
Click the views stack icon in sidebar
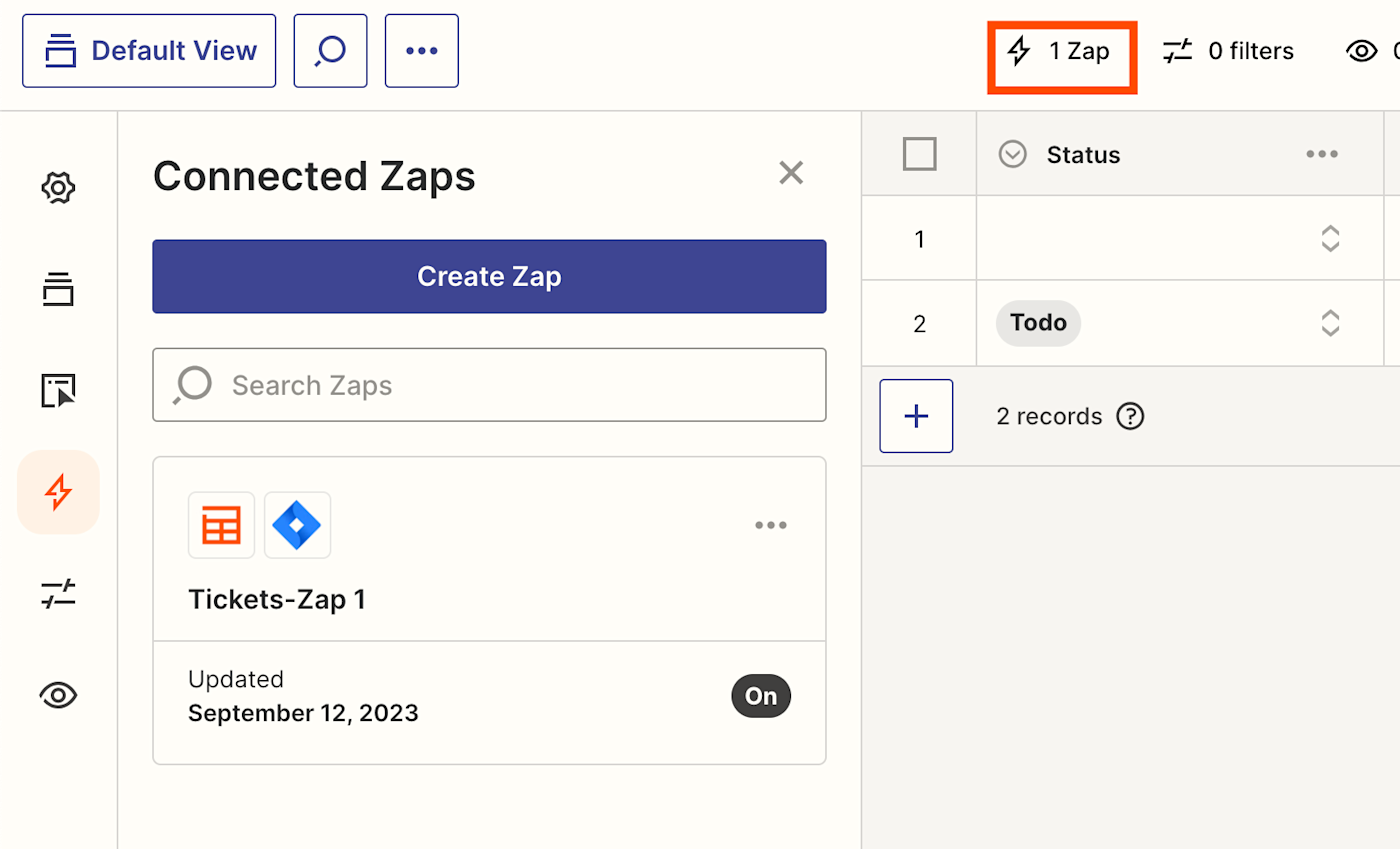[59, 289]
